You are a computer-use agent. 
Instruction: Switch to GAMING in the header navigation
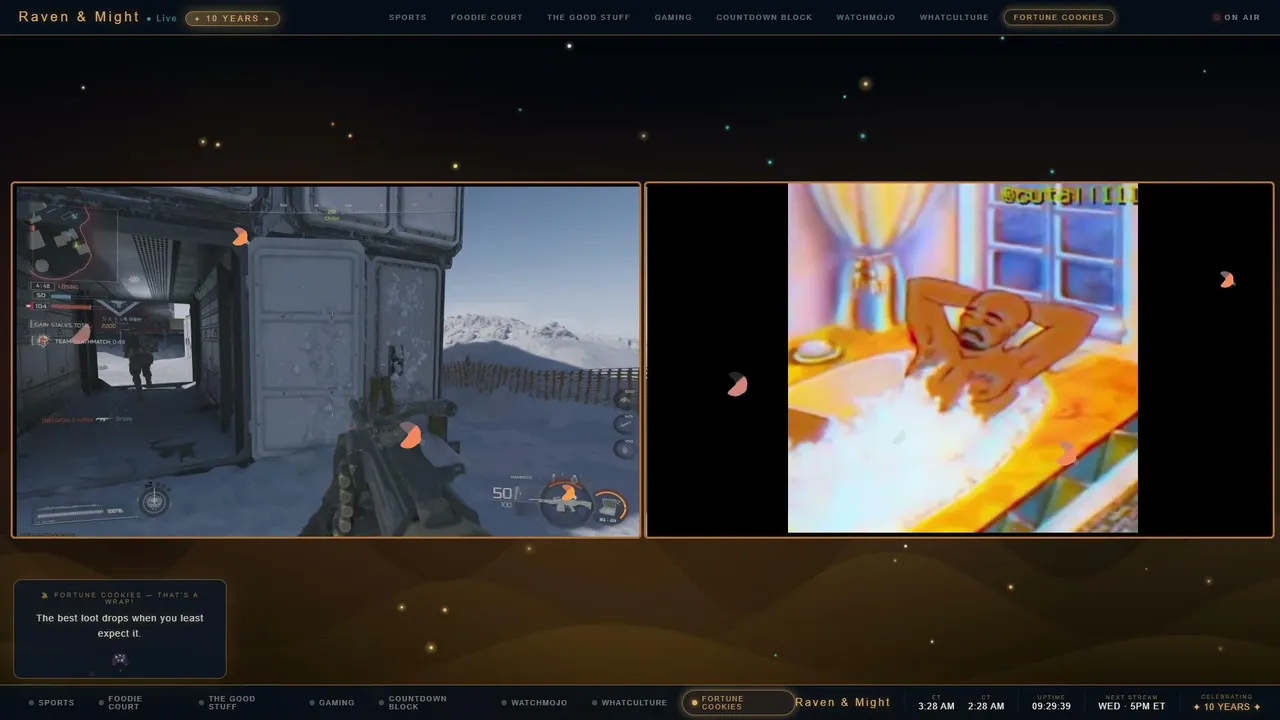coord(673,17)
